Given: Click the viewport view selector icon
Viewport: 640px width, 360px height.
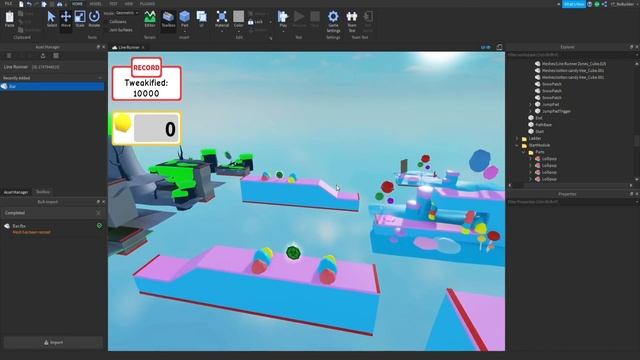Looking at the screenshot, I should (x=499, y=47).
